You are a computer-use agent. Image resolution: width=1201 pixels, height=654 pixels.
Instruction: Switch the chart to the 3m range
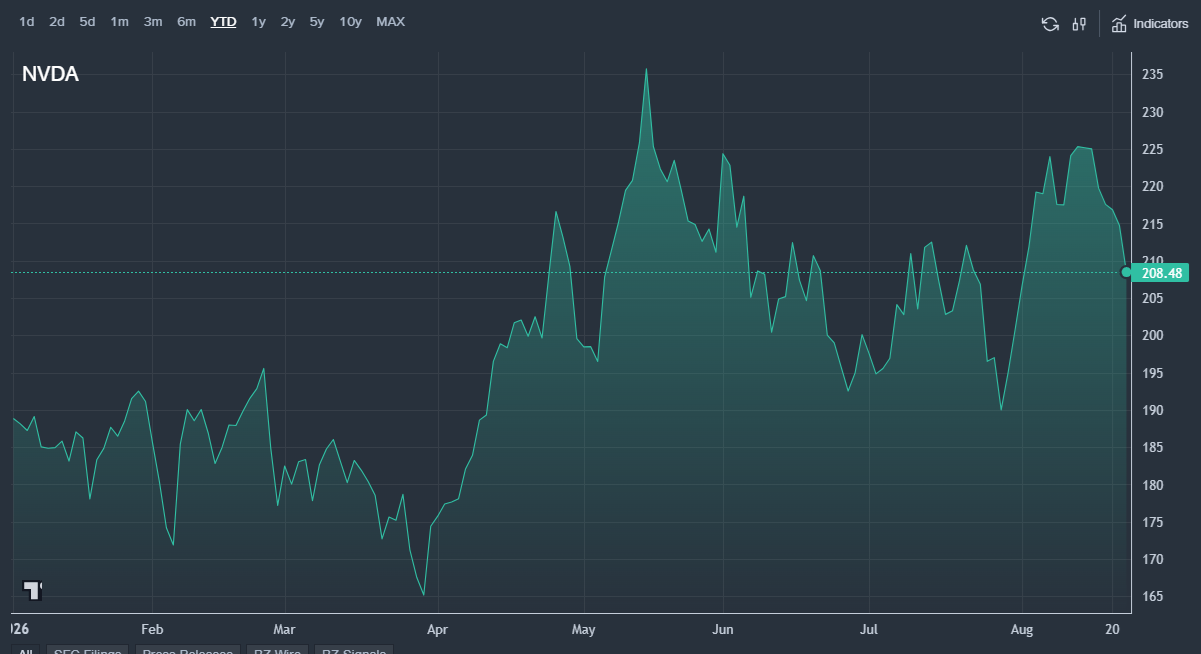pos(153,22)
